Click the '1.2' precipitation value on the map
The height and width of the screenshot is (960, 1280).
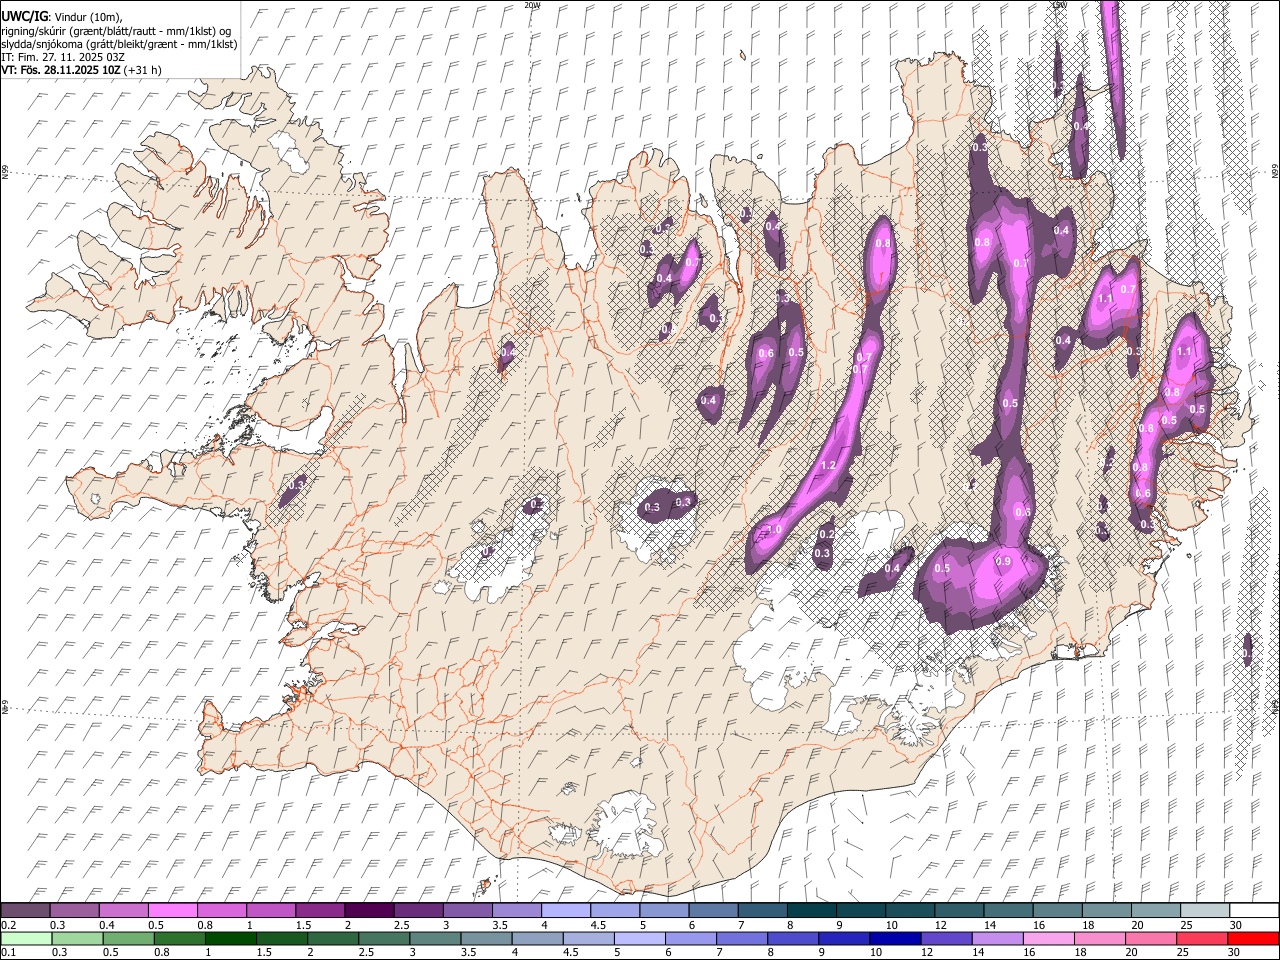(828, 466)
